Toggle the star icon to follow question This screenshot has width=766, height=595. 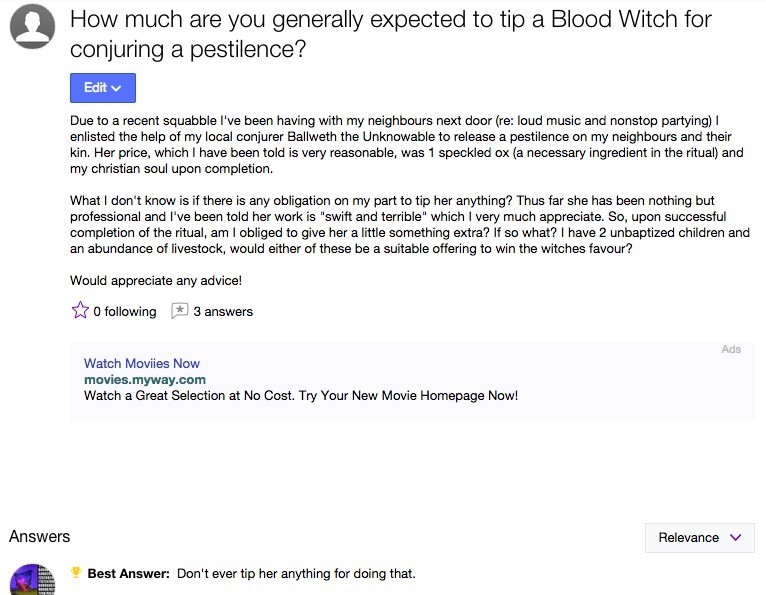tap(80, 311)
